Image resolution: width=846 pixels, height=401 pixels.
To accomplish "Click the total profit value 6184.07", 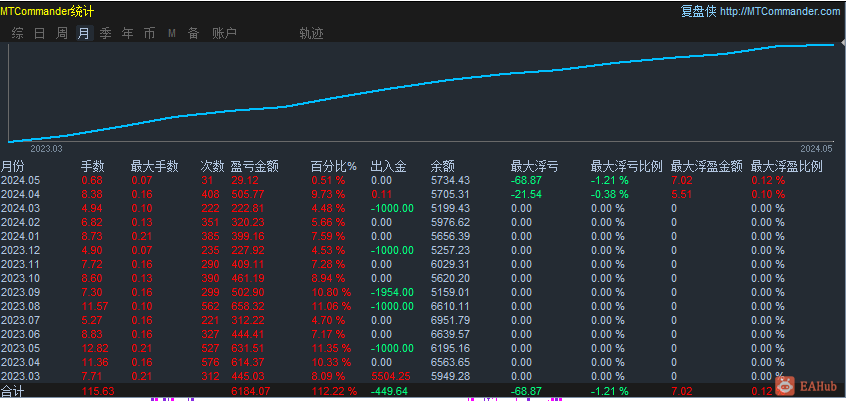I will 251,391.
